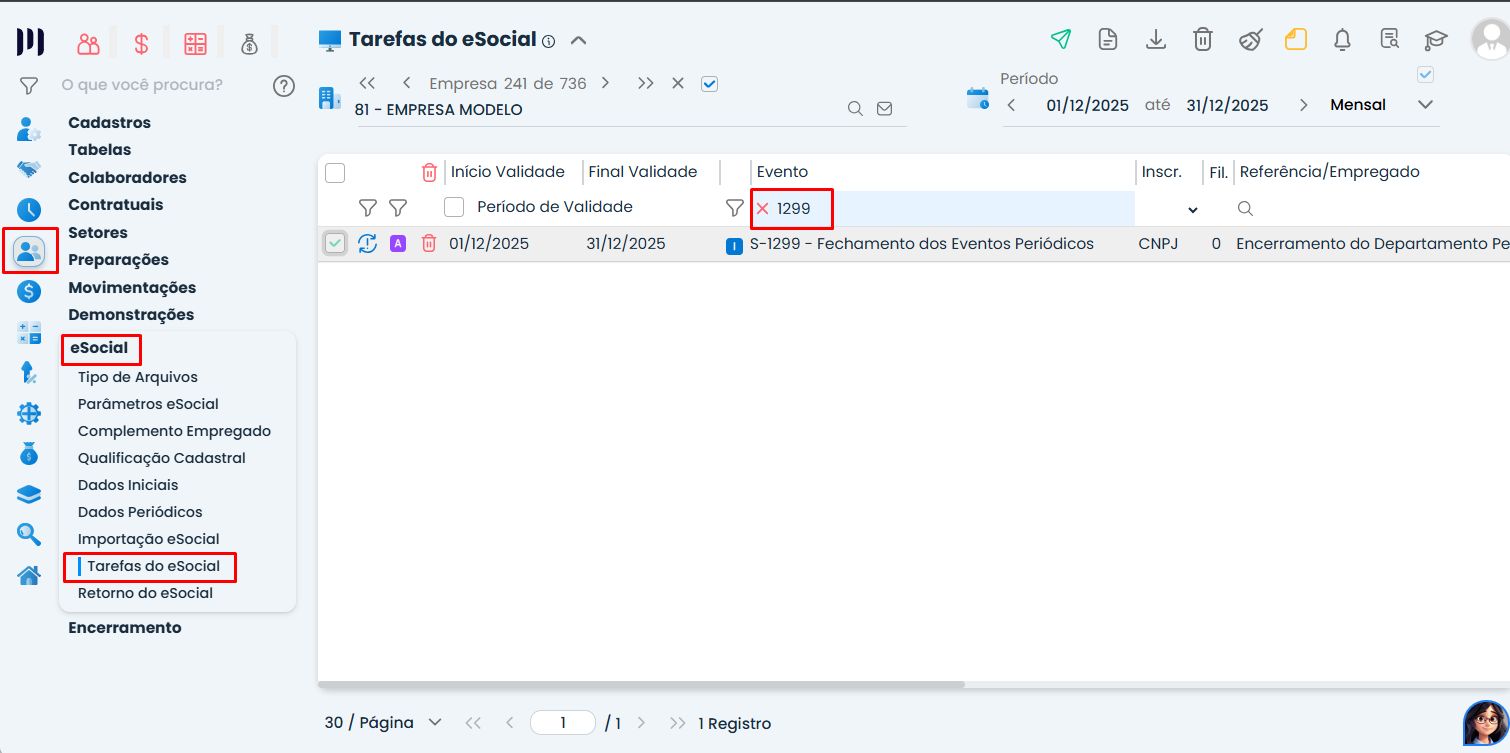Click the gray trash icon in the top toolbar
This screenshot has height=753, width=1510.
1203,39
